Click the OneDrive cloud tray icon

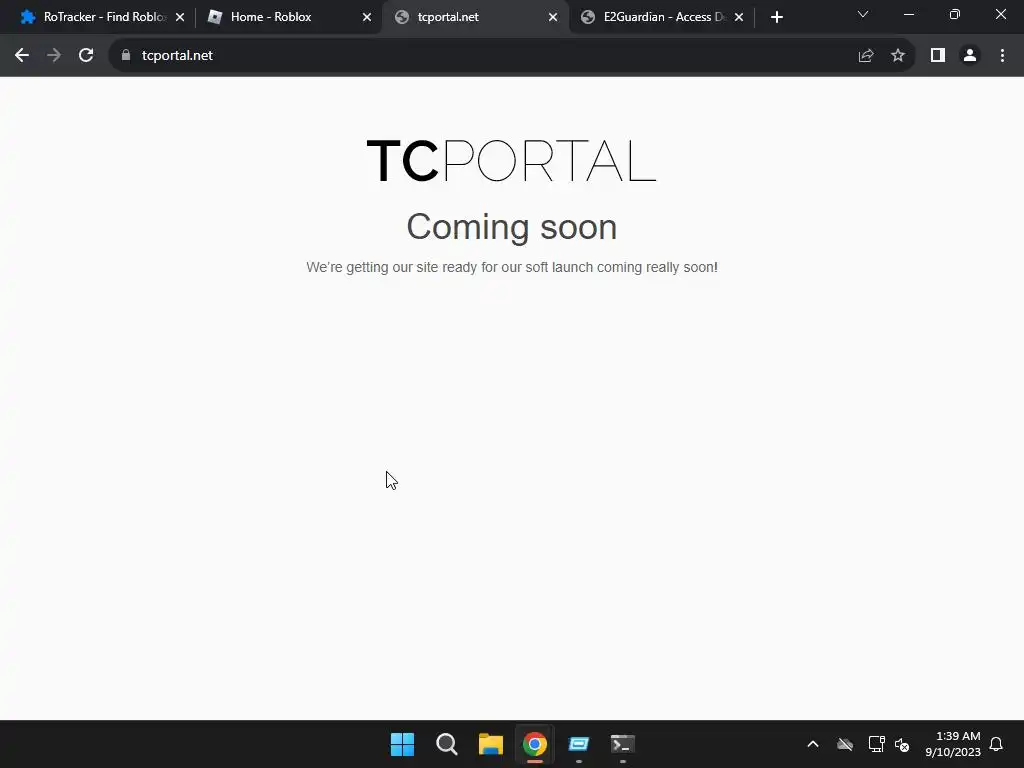click(x=845, y=744)
